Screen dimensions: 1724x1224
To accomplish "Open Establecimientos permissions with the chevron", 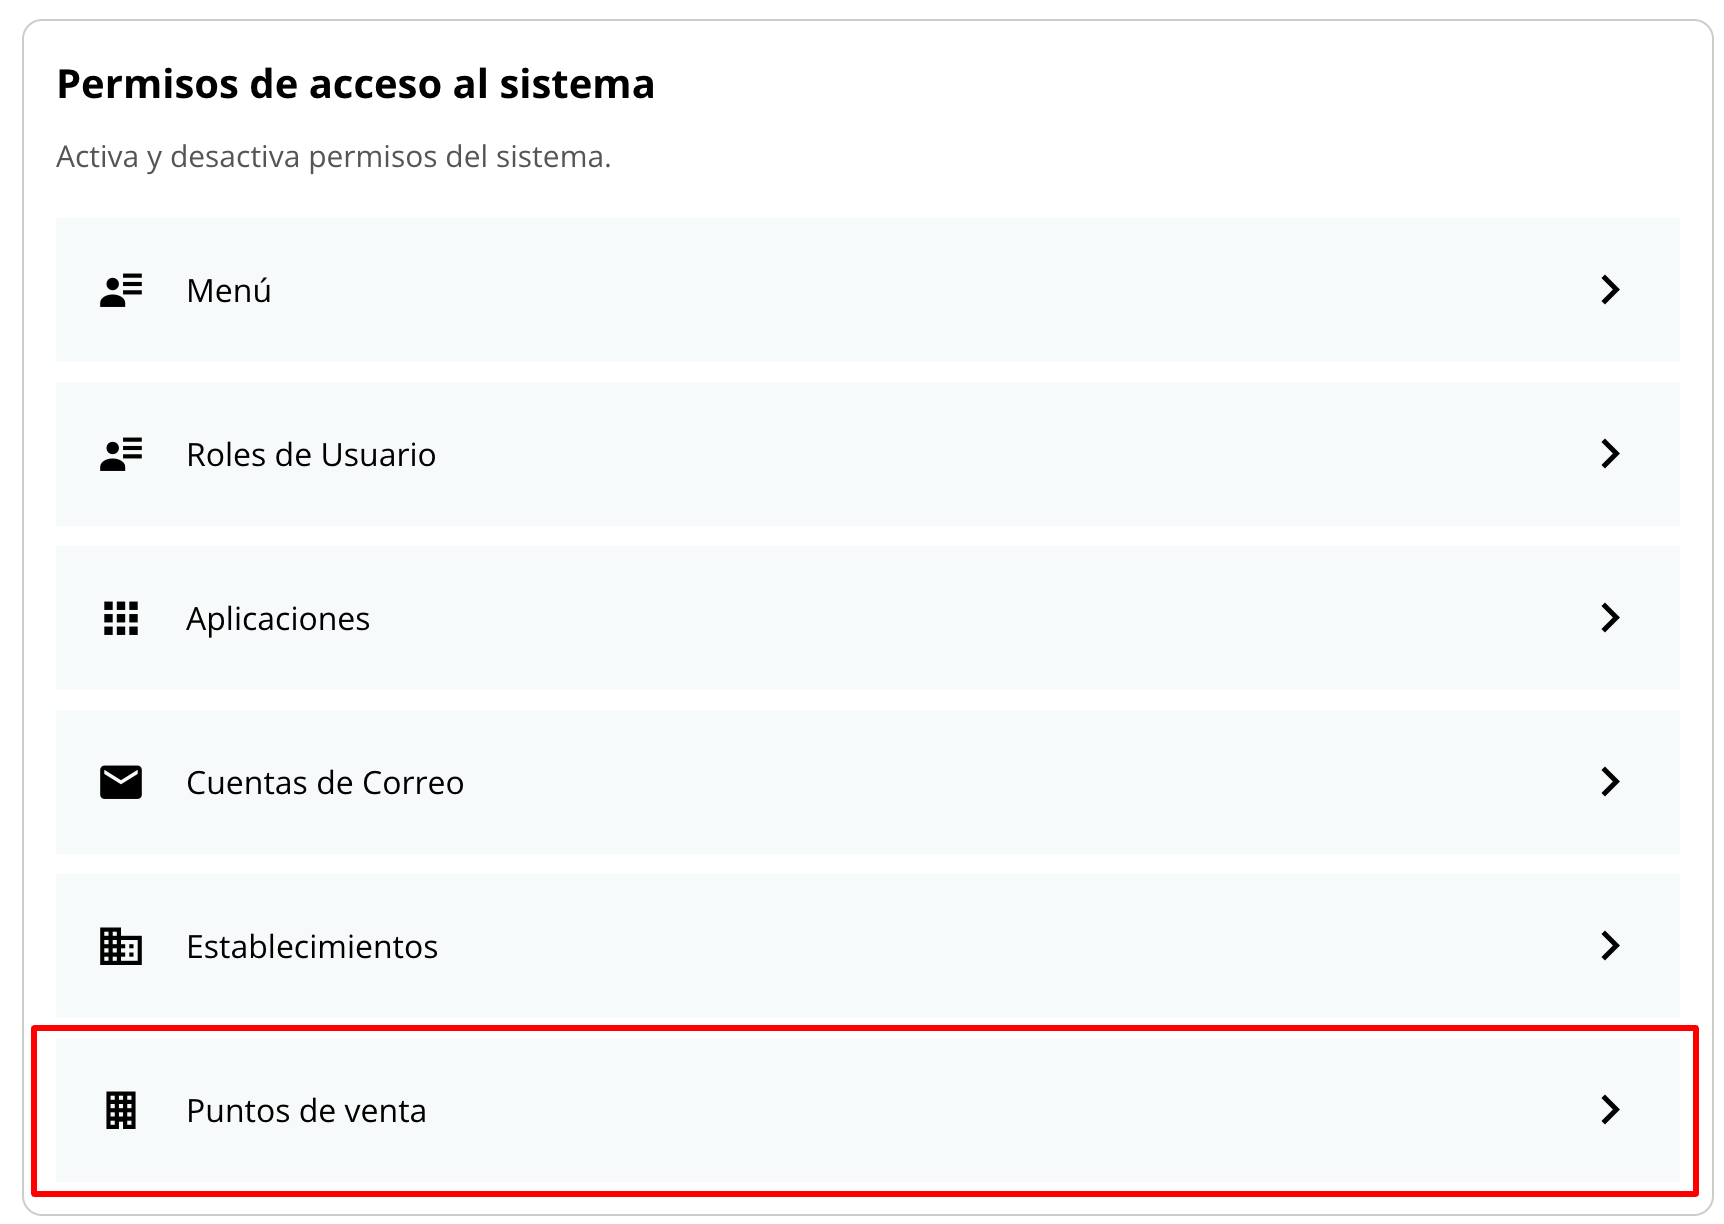I will point(1611,946).
